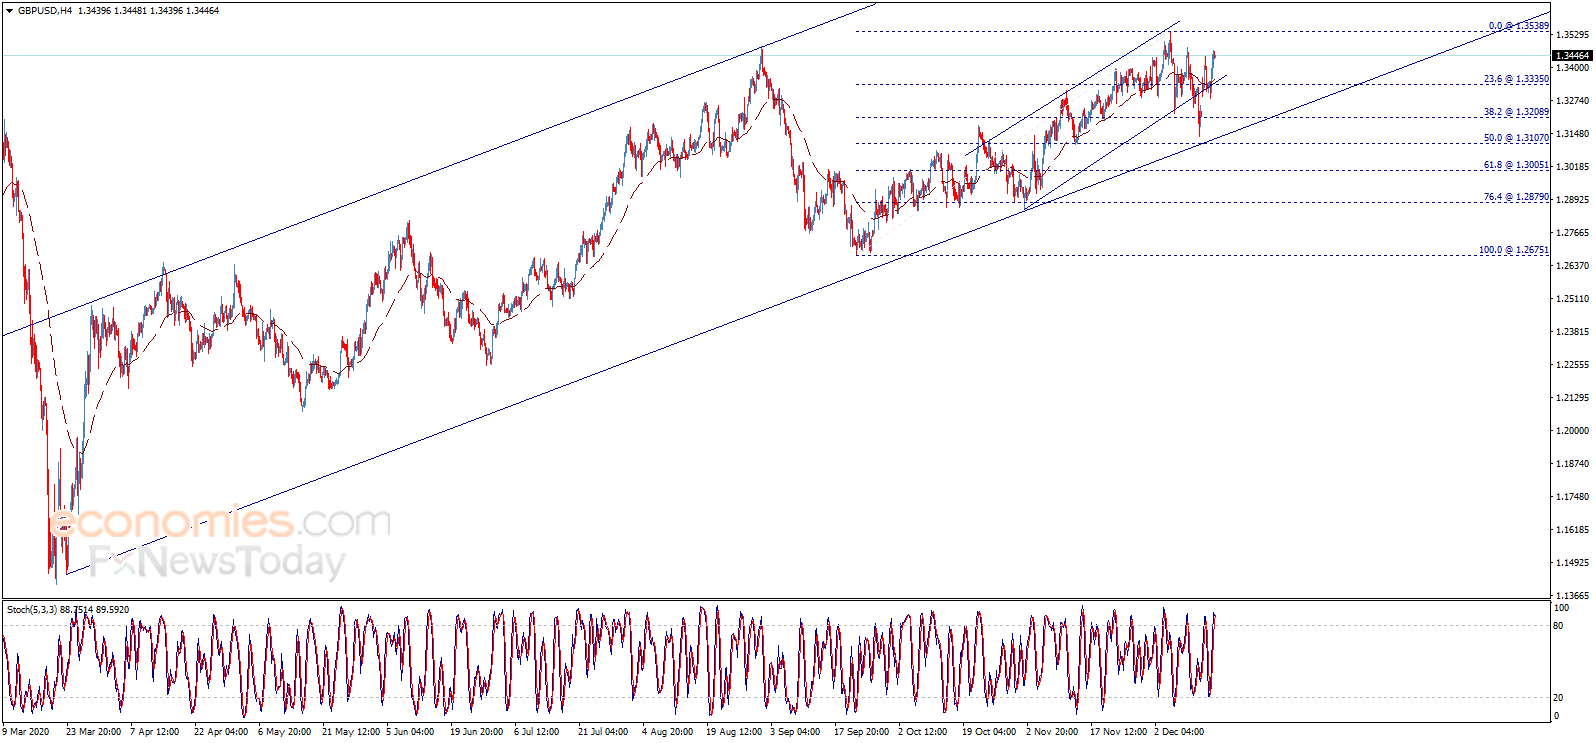Image resolution: width=1596 pixels, height=743 pixels.
Task: Click price axis value 1.13665
Action: click(1571, 596)
